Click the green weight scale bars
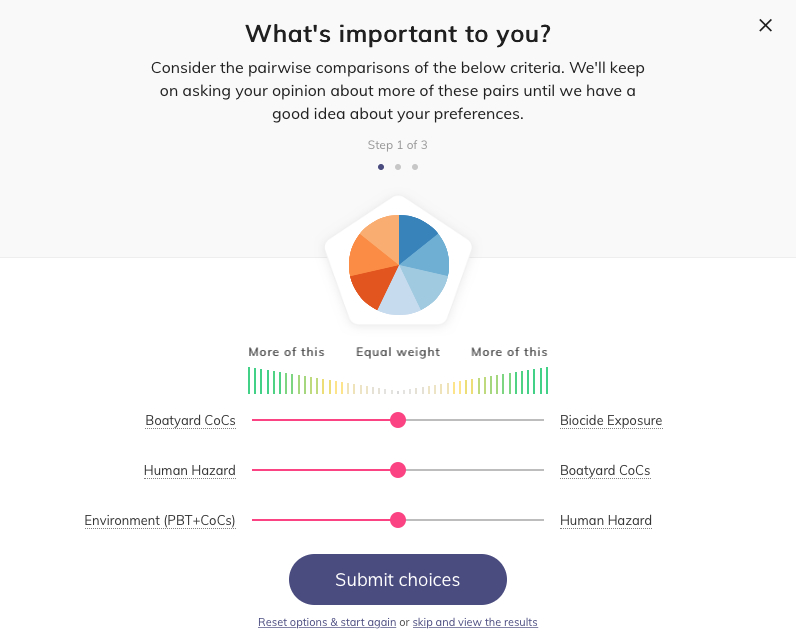Image resolution: width=796 pixels, height=638 pixels. pos(398,381)
